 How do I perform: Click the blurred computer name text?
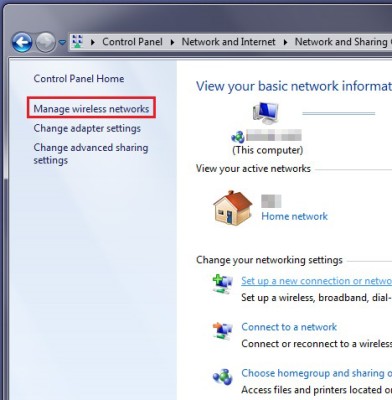[x=274, y=136]
